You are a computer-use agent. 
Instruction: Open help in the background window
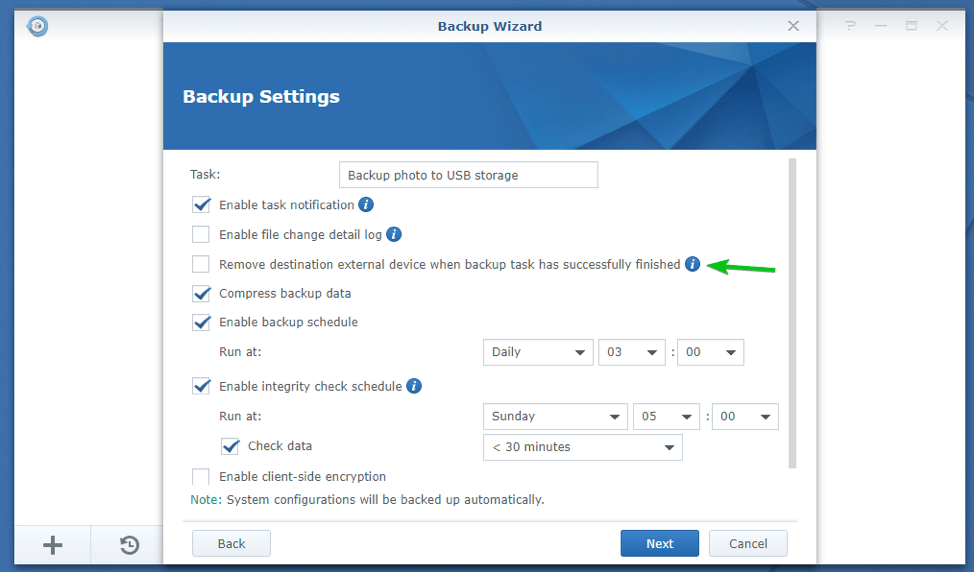tap(850, 26)
